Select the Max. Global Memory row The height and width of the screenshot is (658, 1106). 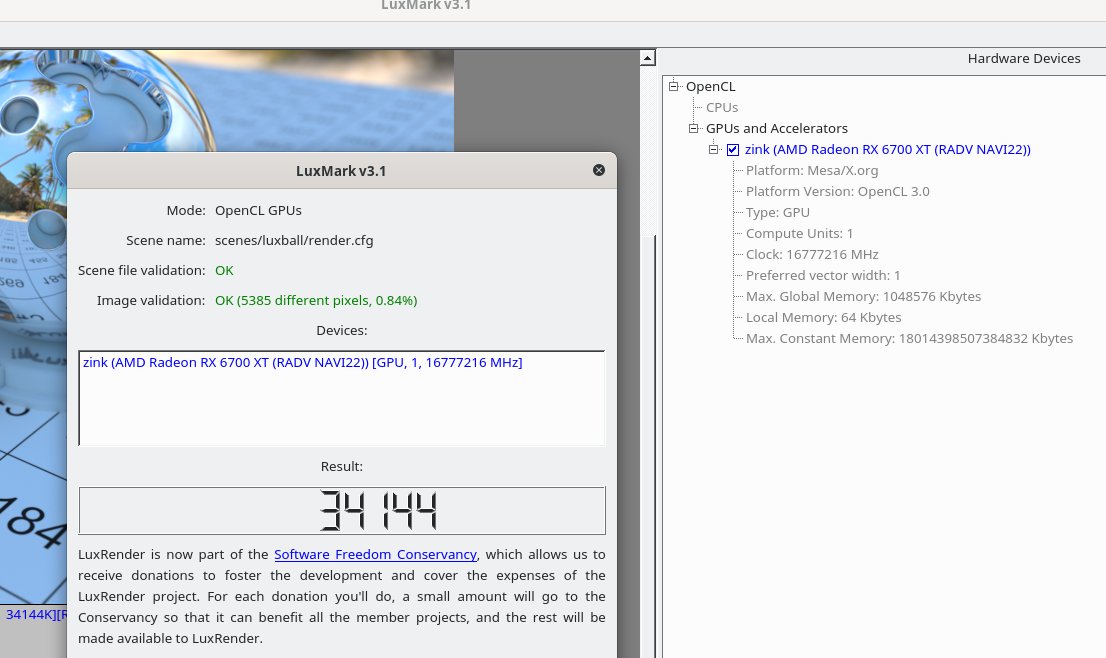click(863, 297)
